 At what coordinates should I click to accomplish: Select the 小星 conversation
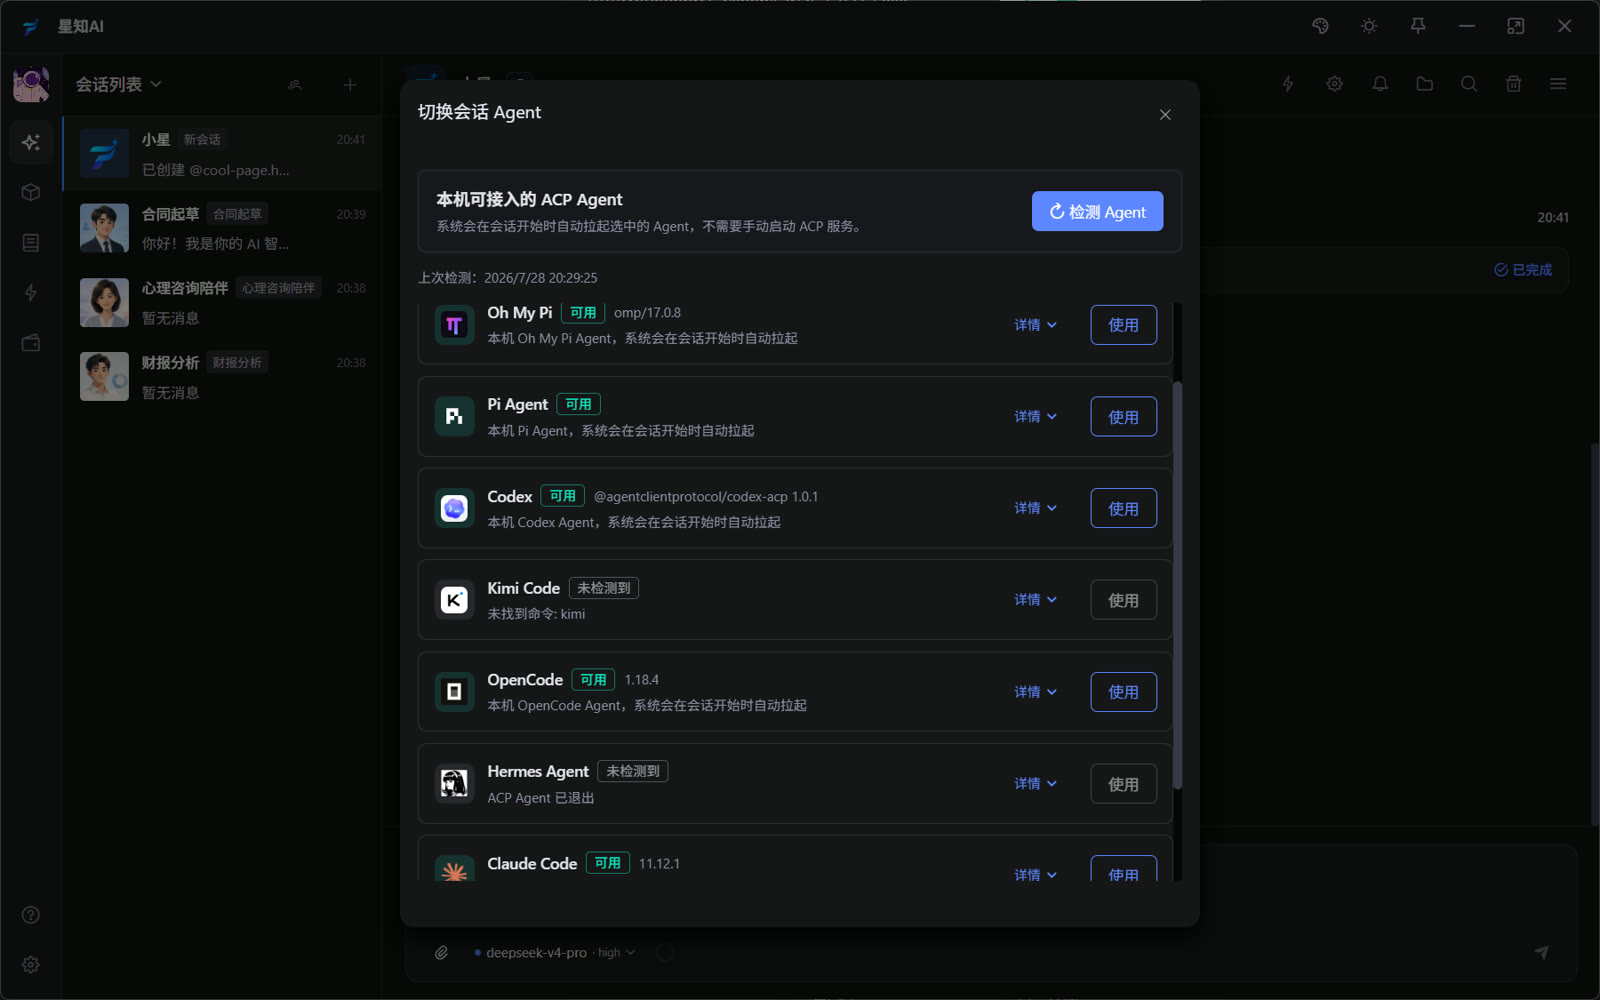223,154
